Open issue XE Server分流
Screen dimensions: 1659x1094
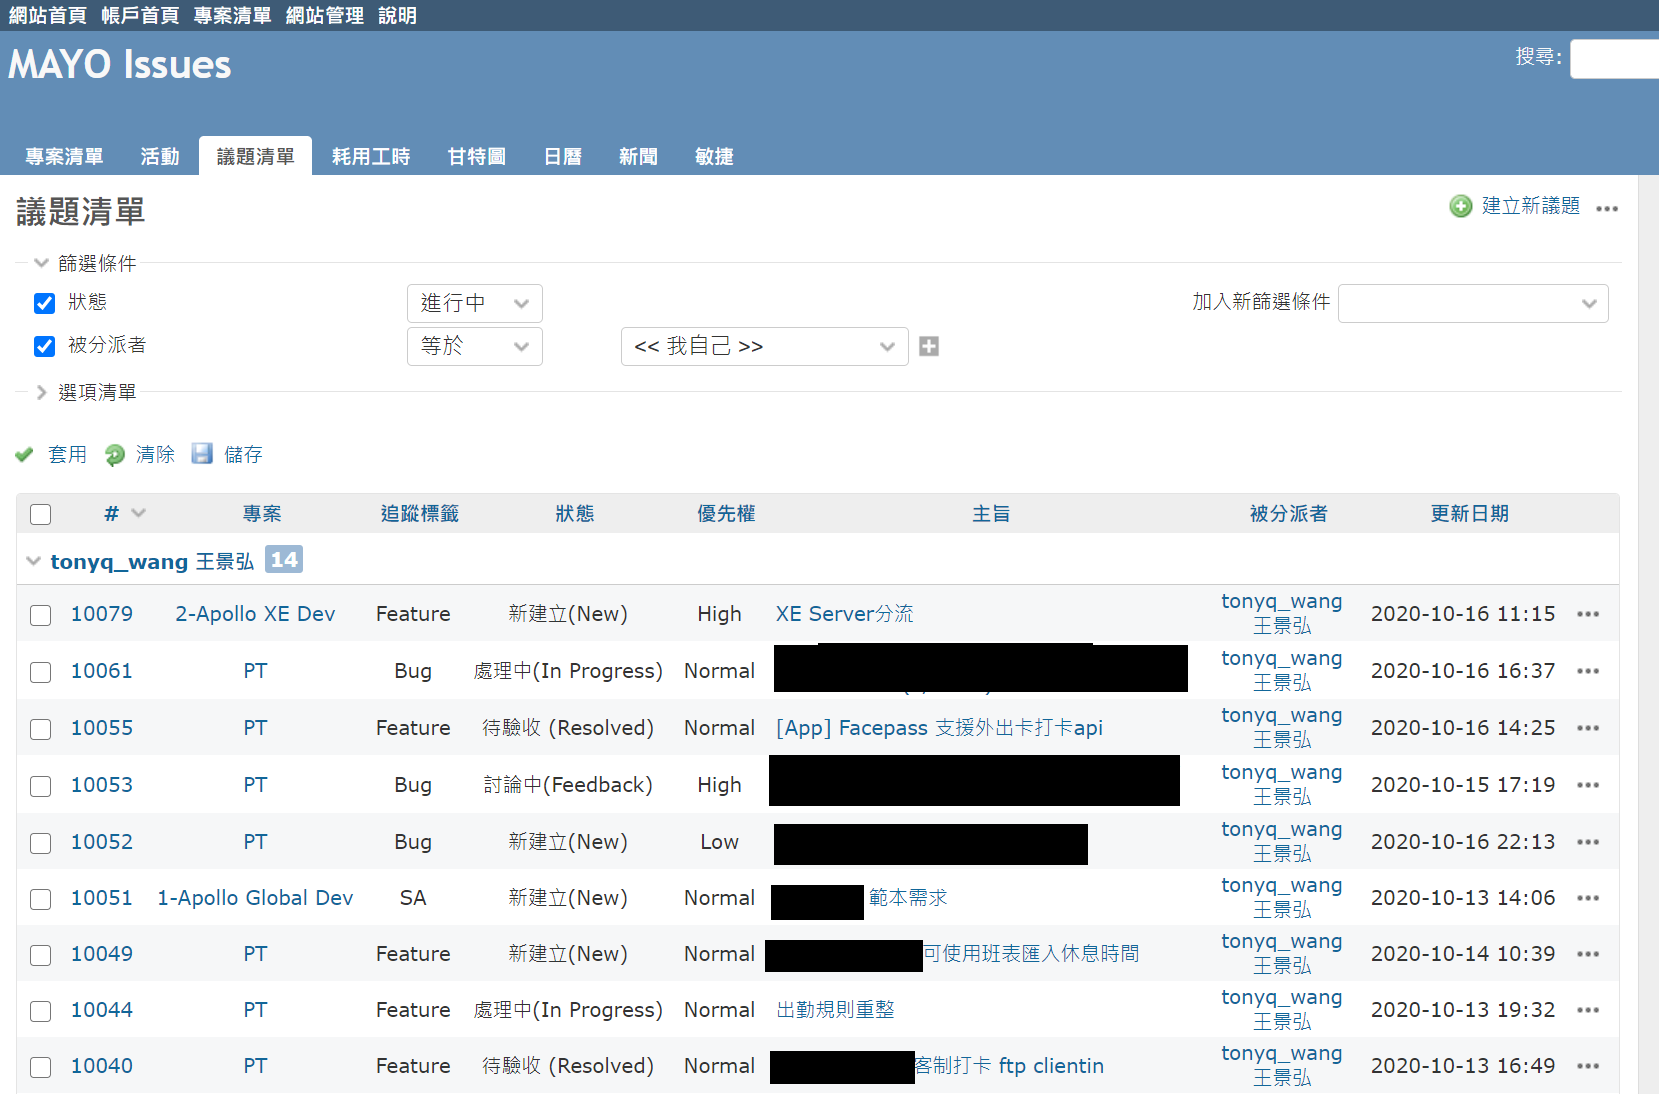[845, 614]
